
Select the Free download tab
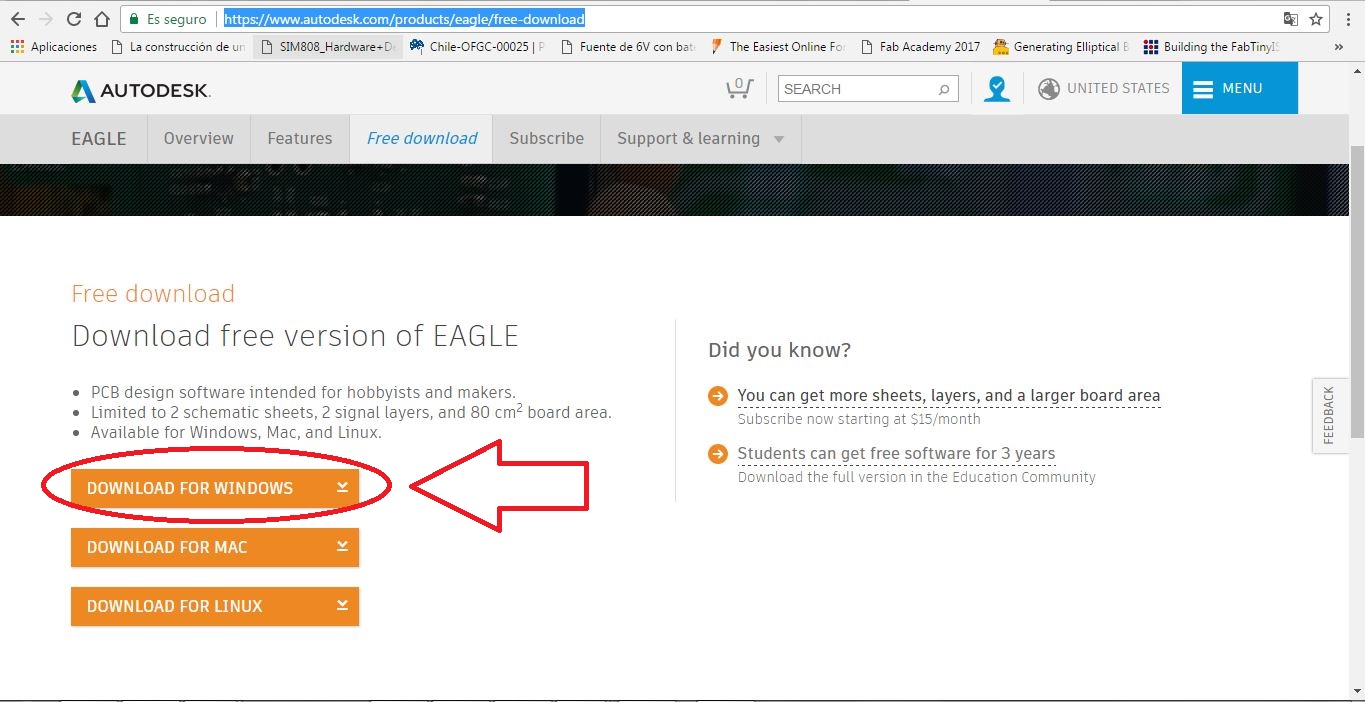pyautogui.click(x=422, y=139)
